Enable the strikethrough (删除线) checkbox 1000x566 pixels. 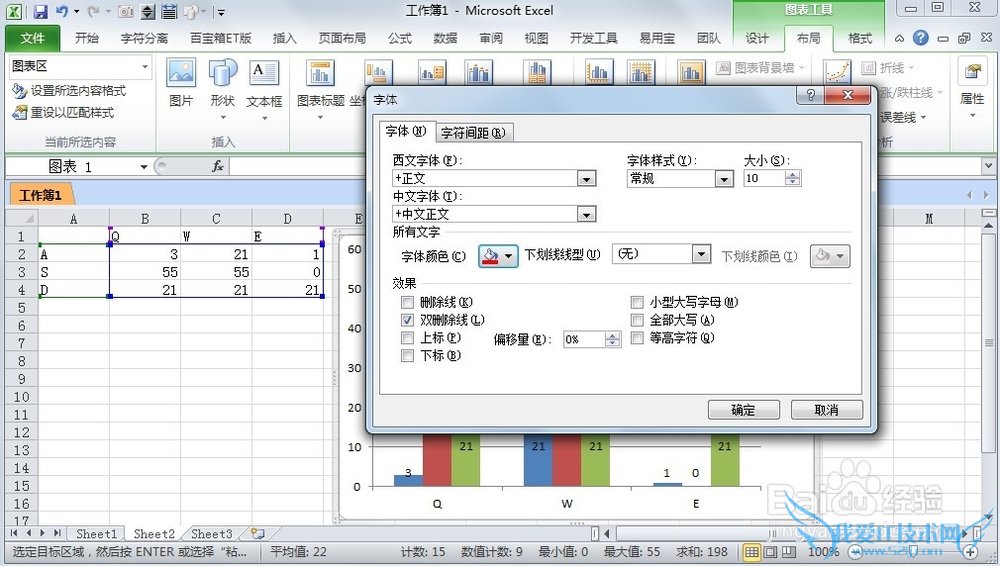coord(408,302)
